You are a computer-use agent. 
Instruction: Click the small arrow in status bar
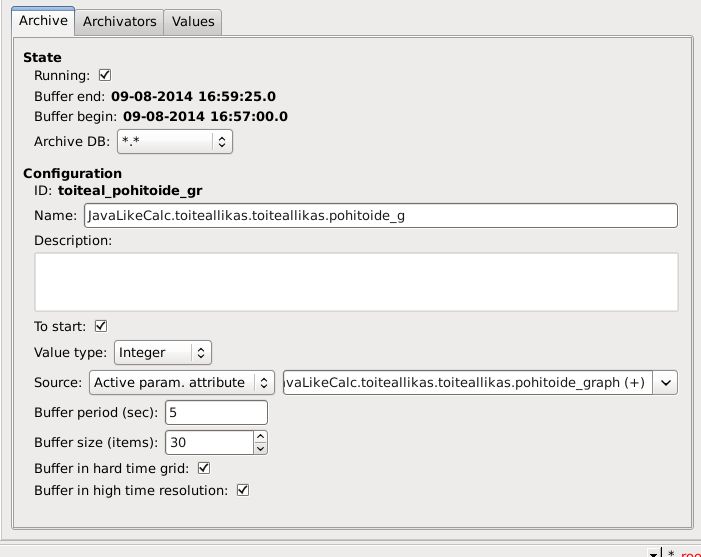(x=653, y=553)
